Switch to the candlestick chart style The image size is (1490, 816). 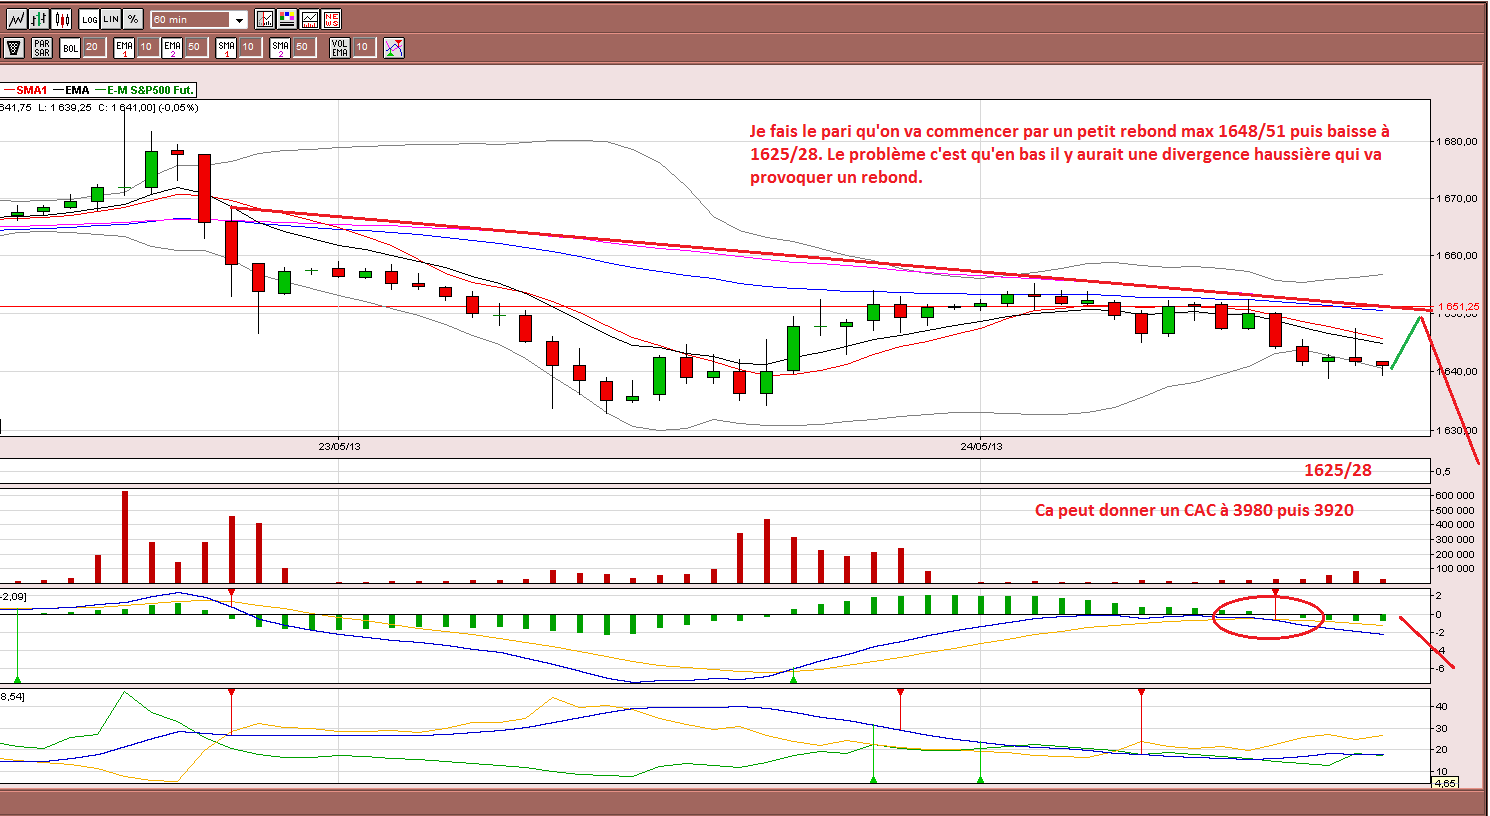[x=62, y=19]
